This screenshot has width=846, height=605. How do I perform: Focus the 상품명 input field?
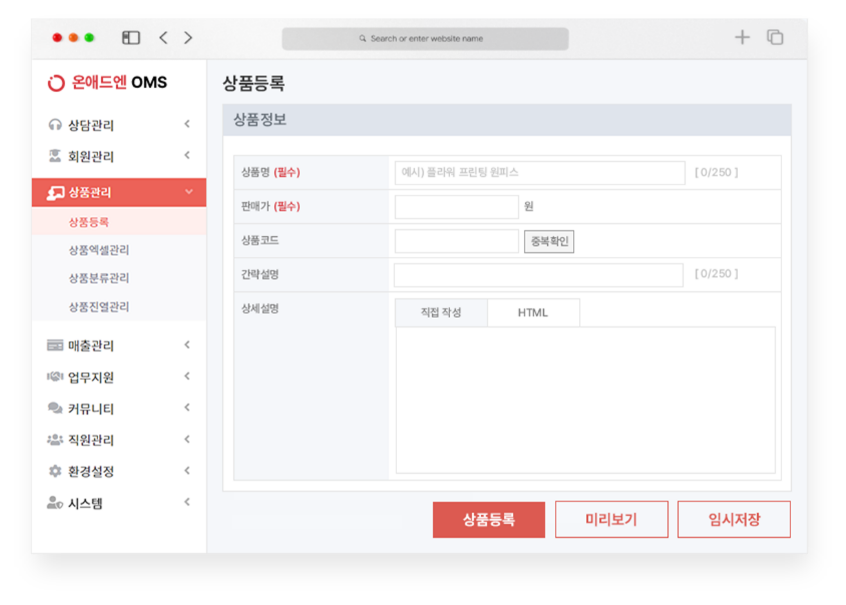[540, 173]
